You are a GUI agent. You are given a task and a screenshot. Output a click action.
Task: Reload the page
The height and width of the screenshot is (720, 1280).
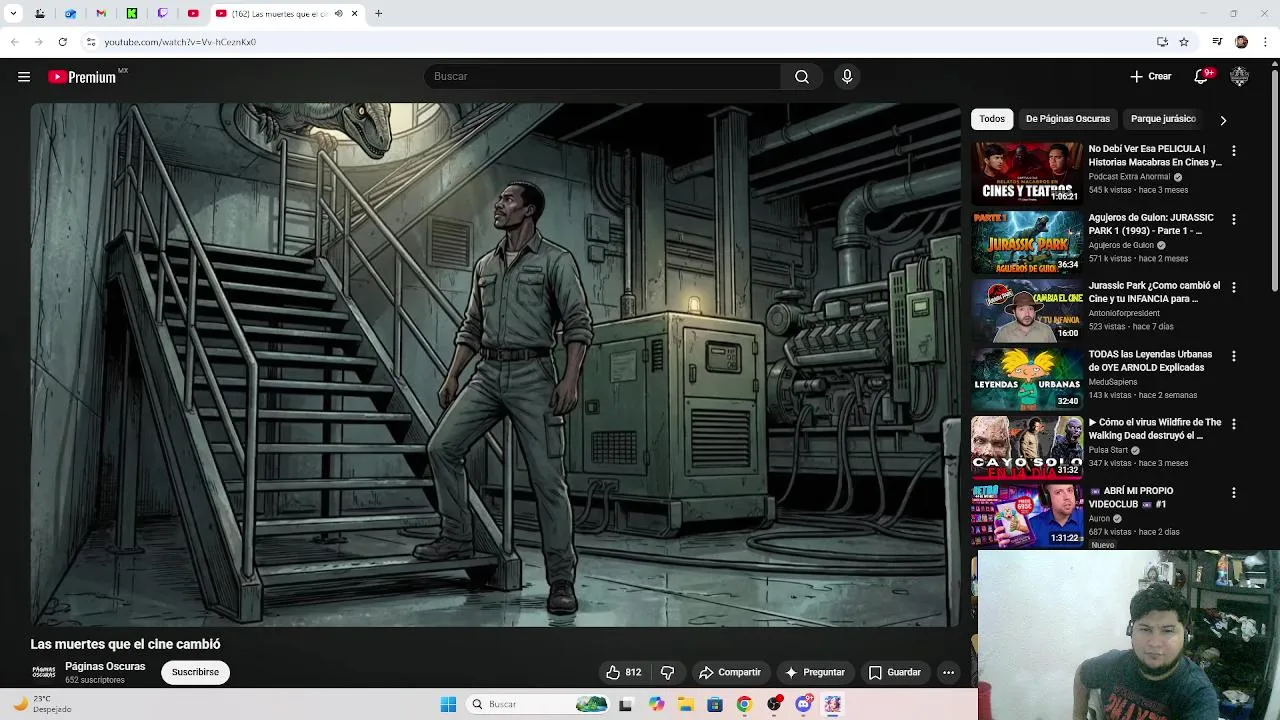click(62, 42)
